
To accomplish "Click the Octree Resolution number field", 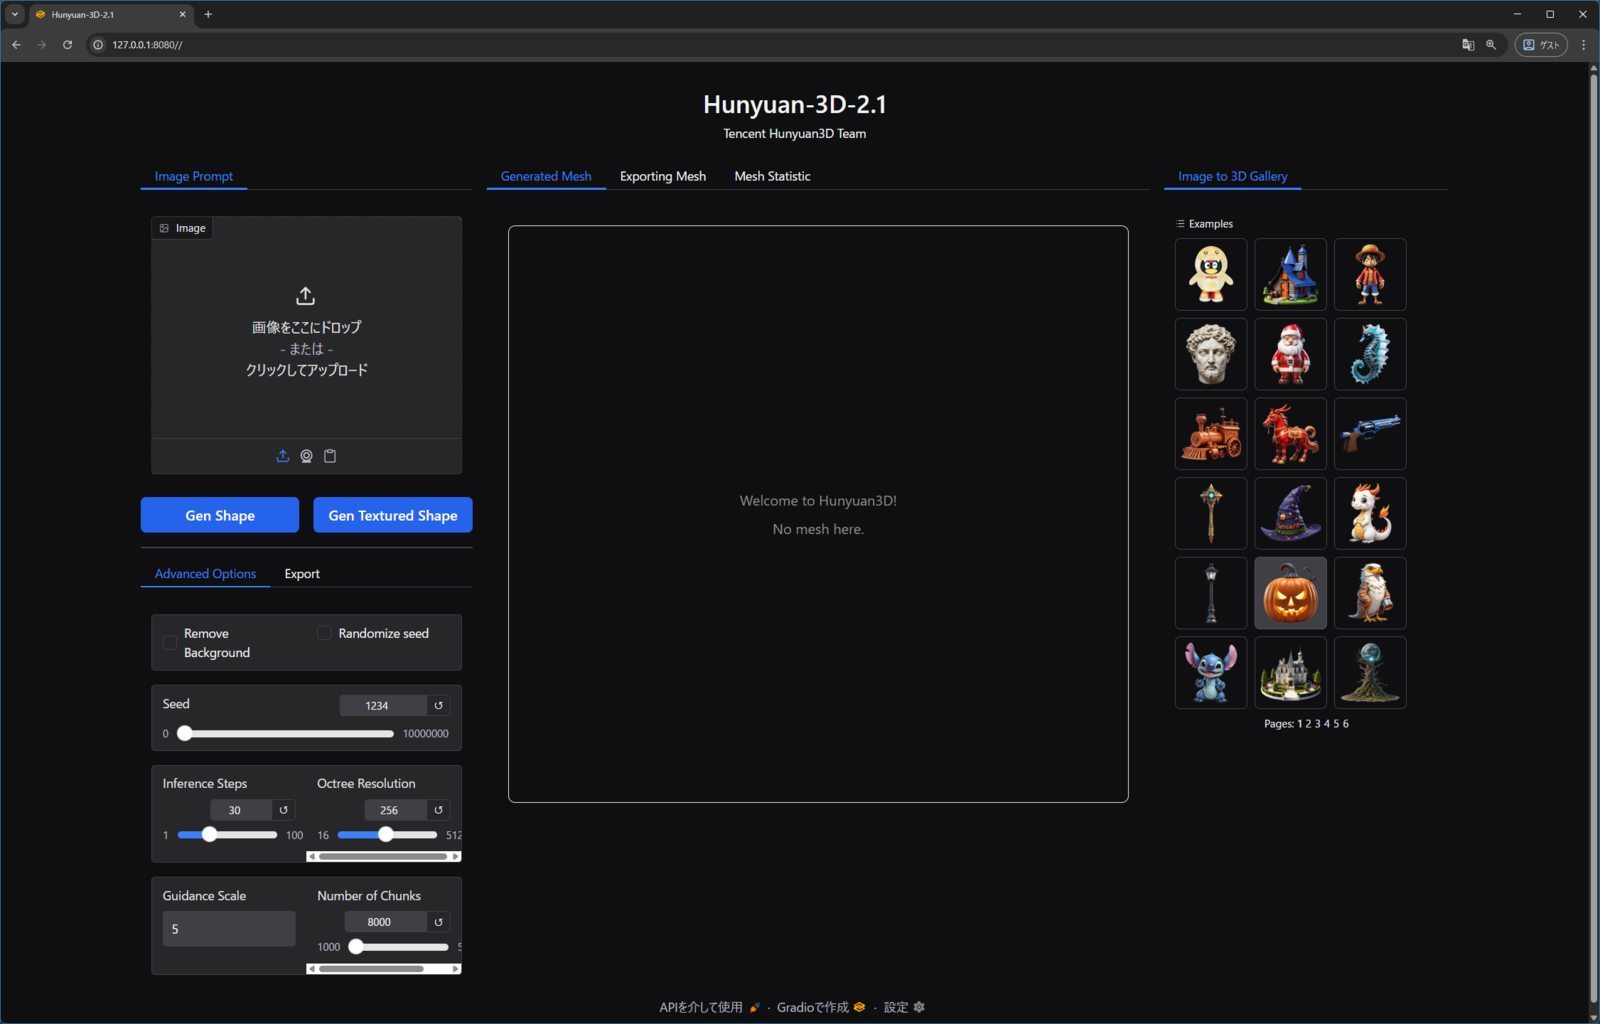I will pyautogui.click(x=395, y=810).
